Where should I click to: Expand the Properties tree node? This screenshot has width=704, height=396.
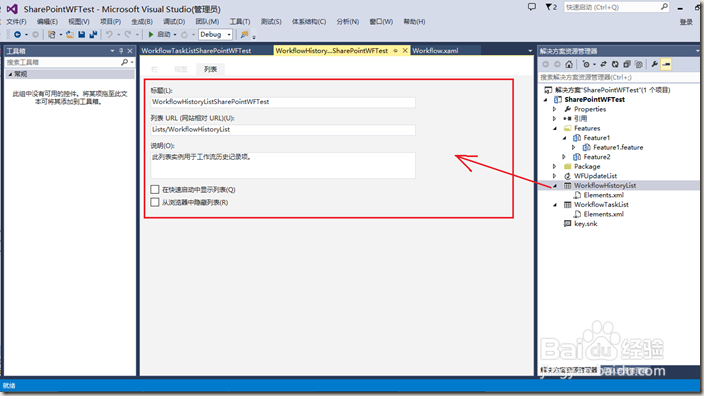point(555,109)
